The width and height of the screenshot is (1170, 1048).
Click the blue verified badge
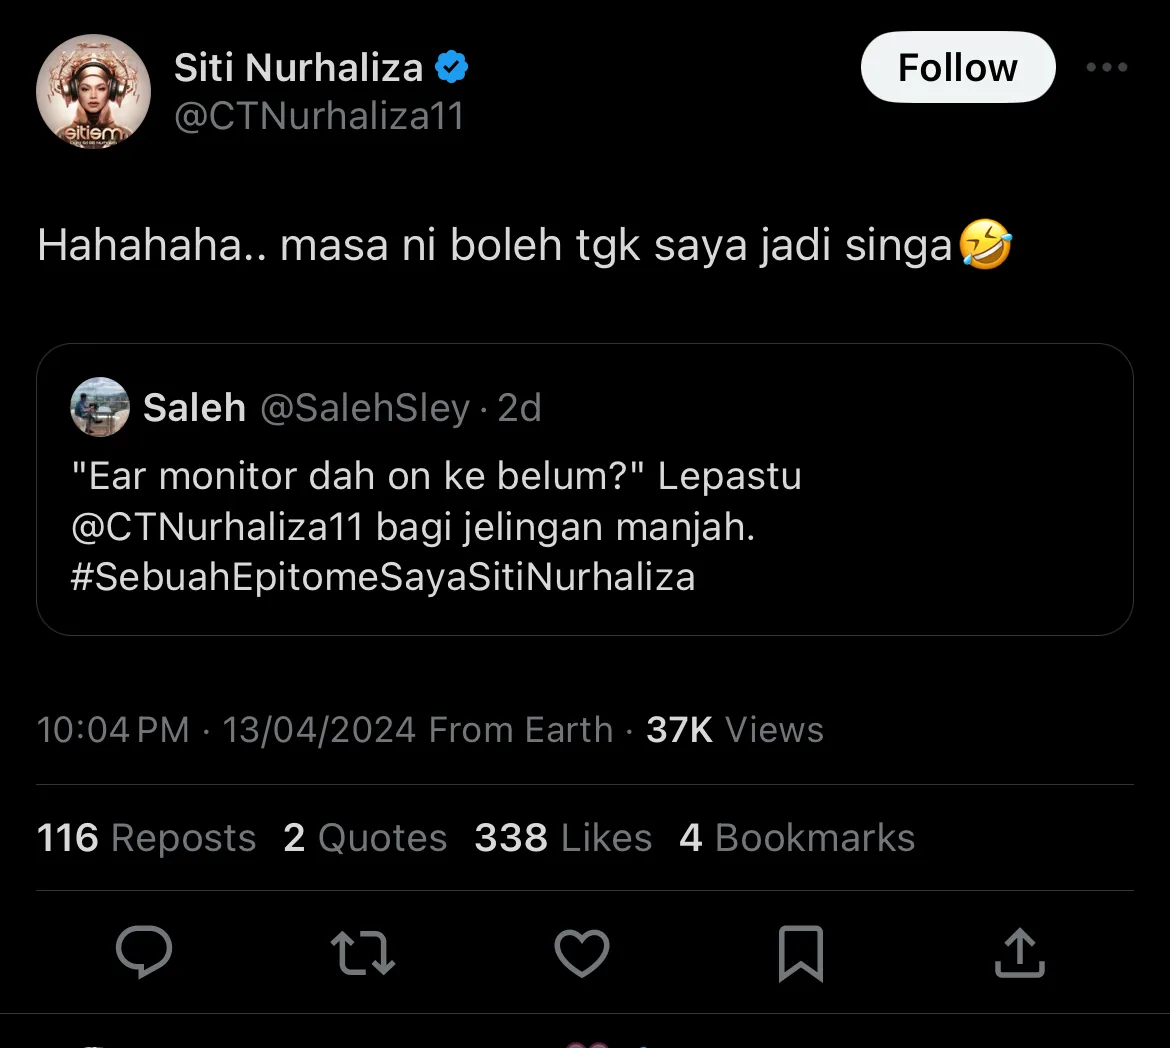453,68
